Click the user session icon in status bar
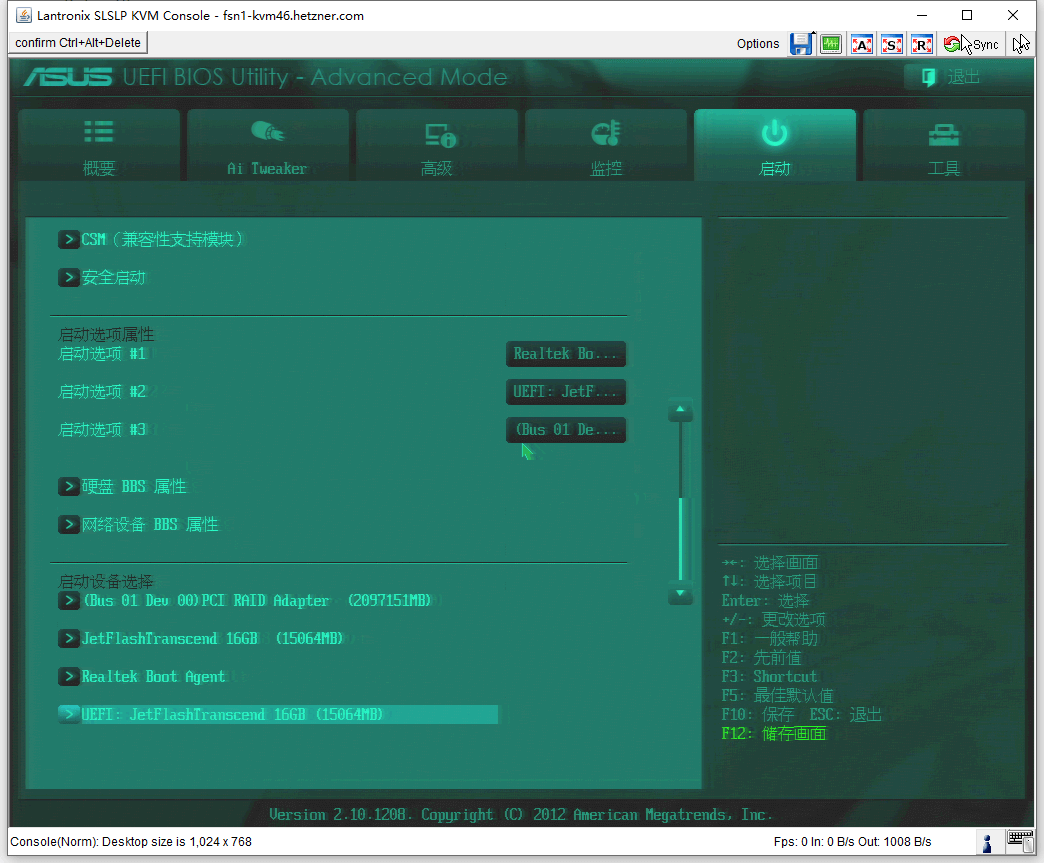 point(986,842)
